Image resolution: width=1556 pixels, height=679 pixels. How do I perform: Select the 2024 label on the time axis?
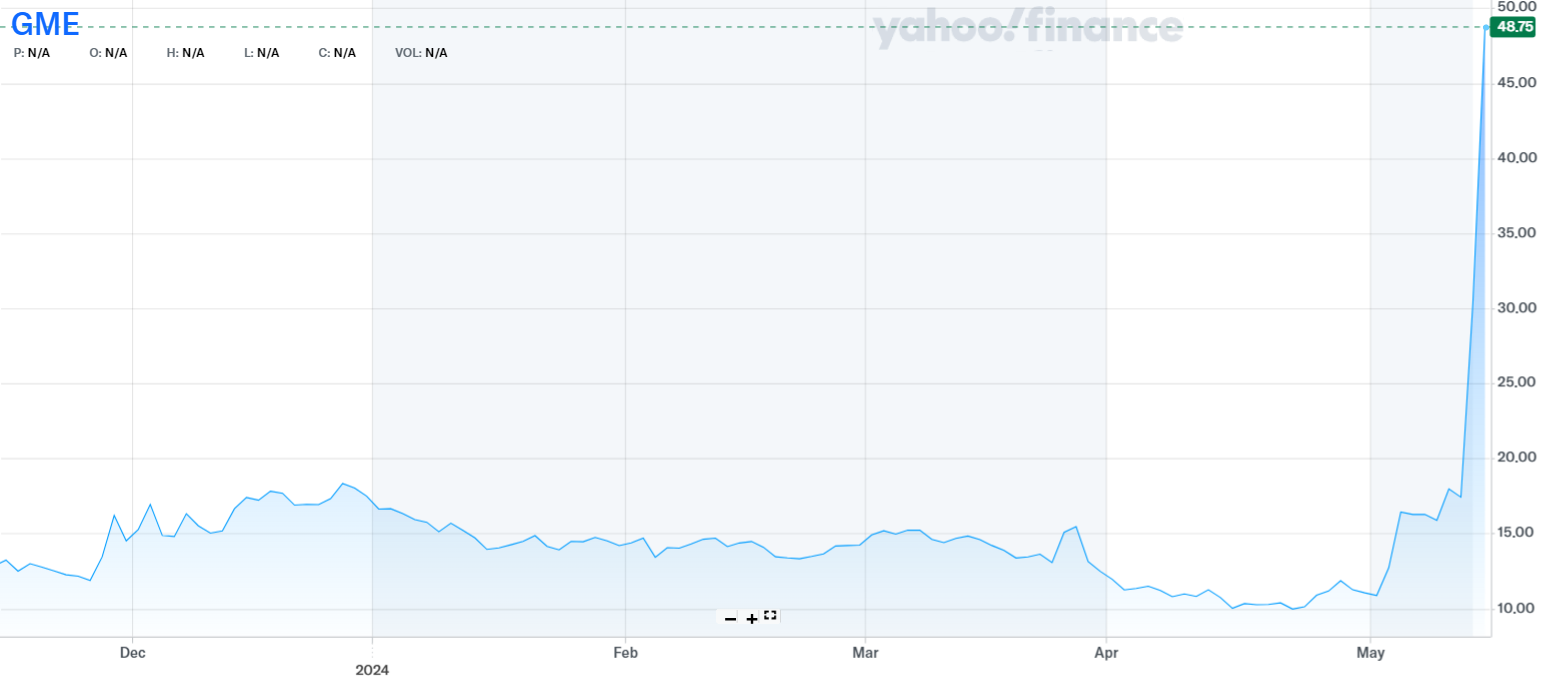[x=372, y=670]
